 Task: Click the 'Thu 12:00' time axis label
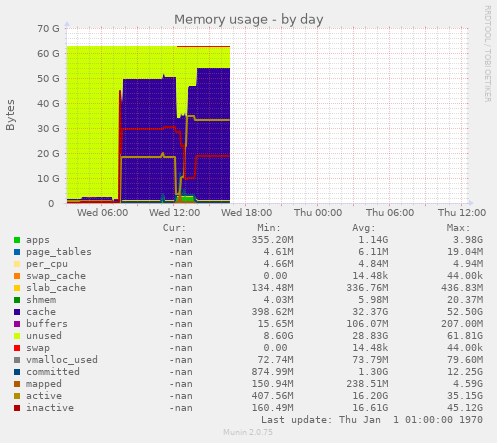tap(462, 213)
